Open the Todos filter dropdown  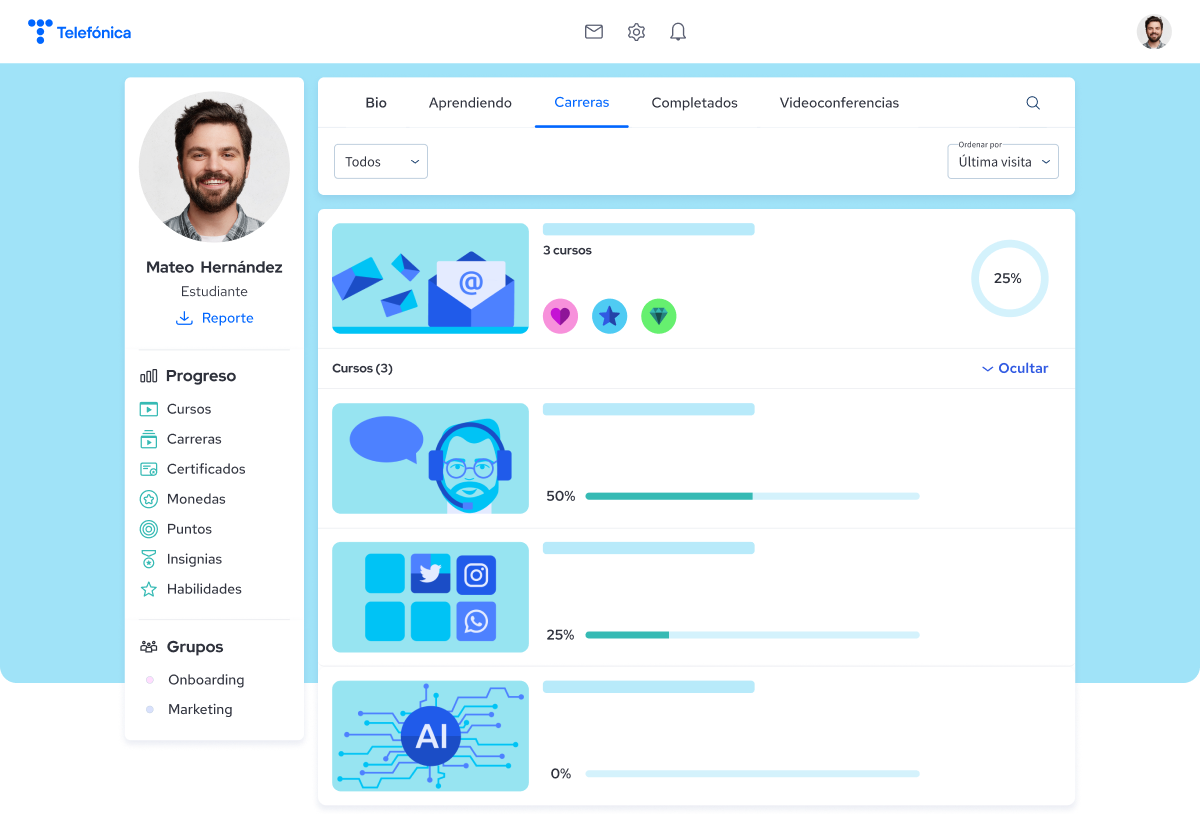pos(381,162)
